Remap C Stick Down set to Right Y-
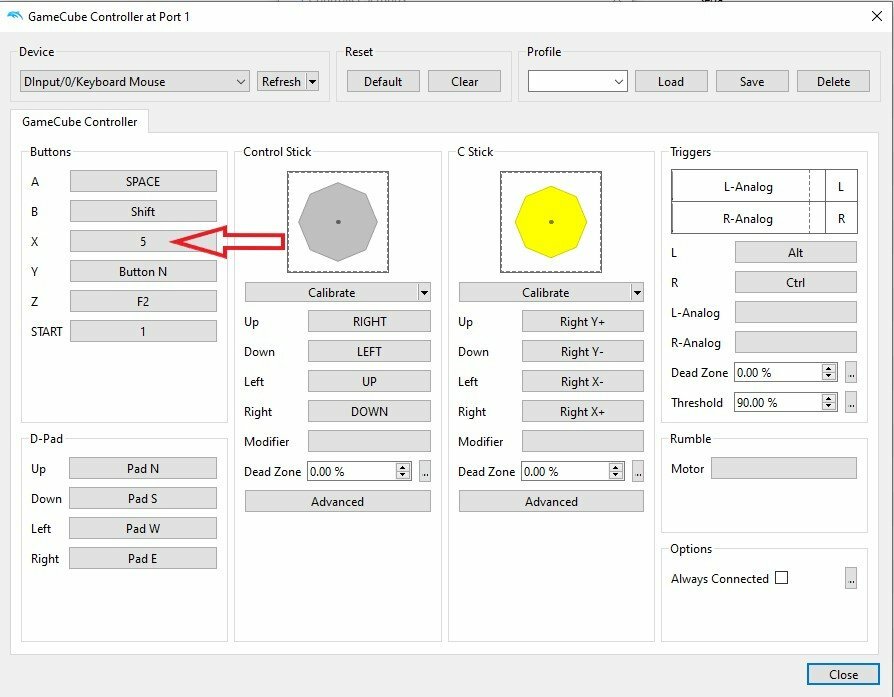This screenshot has width=894, height=697. tap(583, 351)
